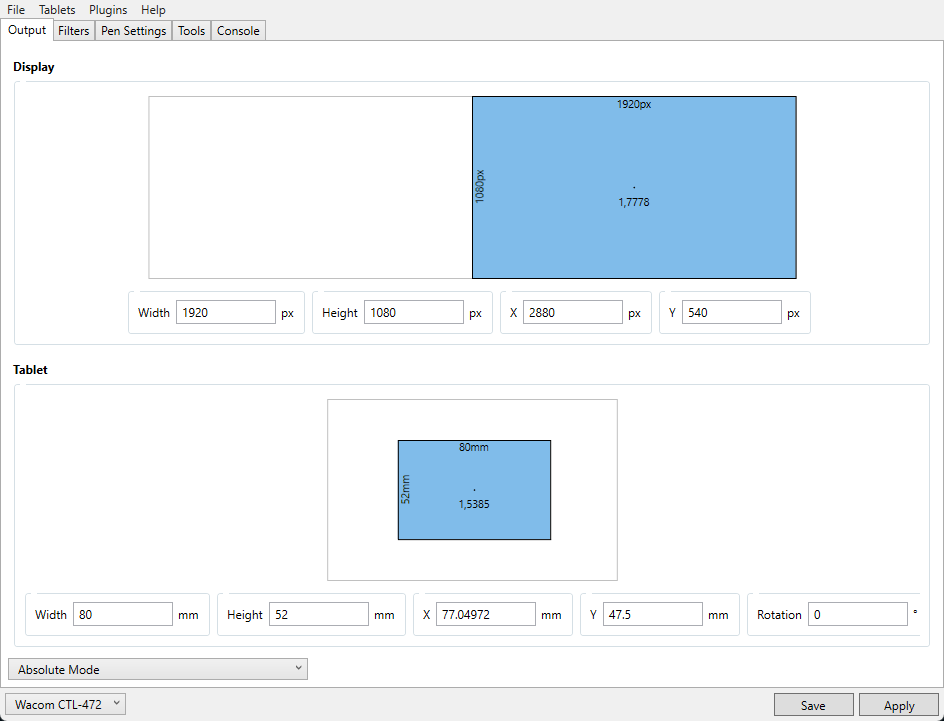Open the Plugins menu
Viewport: 944px width, 721px height.
pos(108,10)
